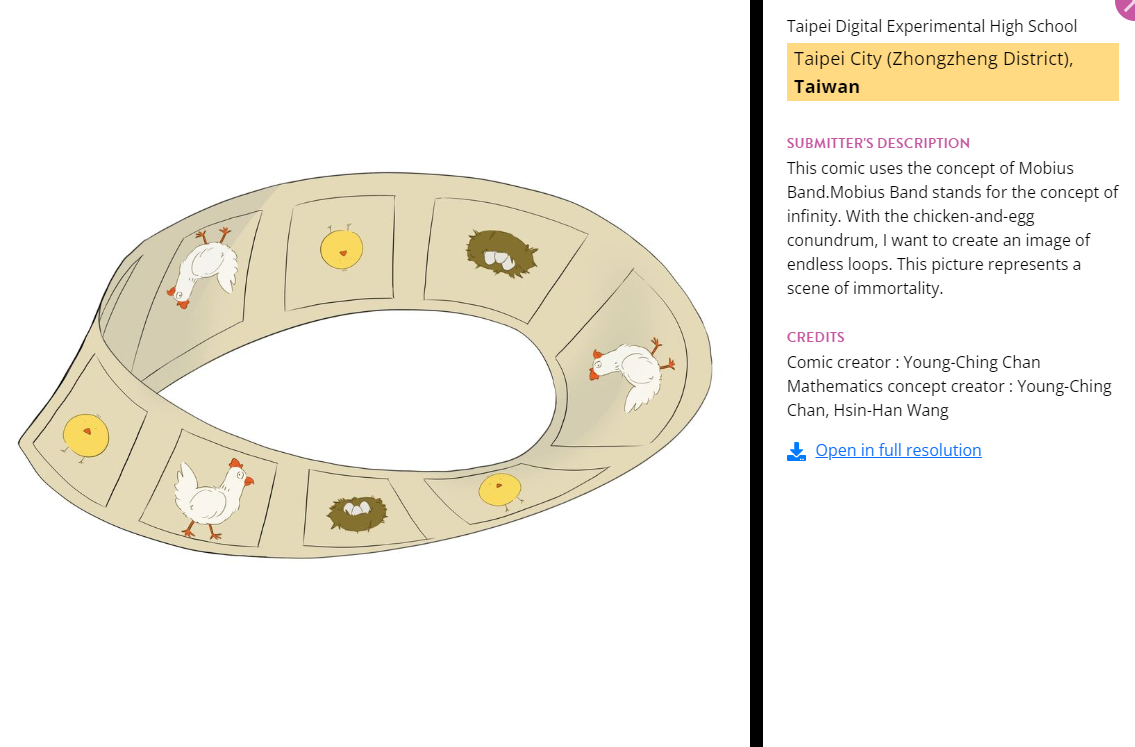Click the highlighted Taipei City location box
This screenshot has height=747, width=1135.
[x=952, y=72]
